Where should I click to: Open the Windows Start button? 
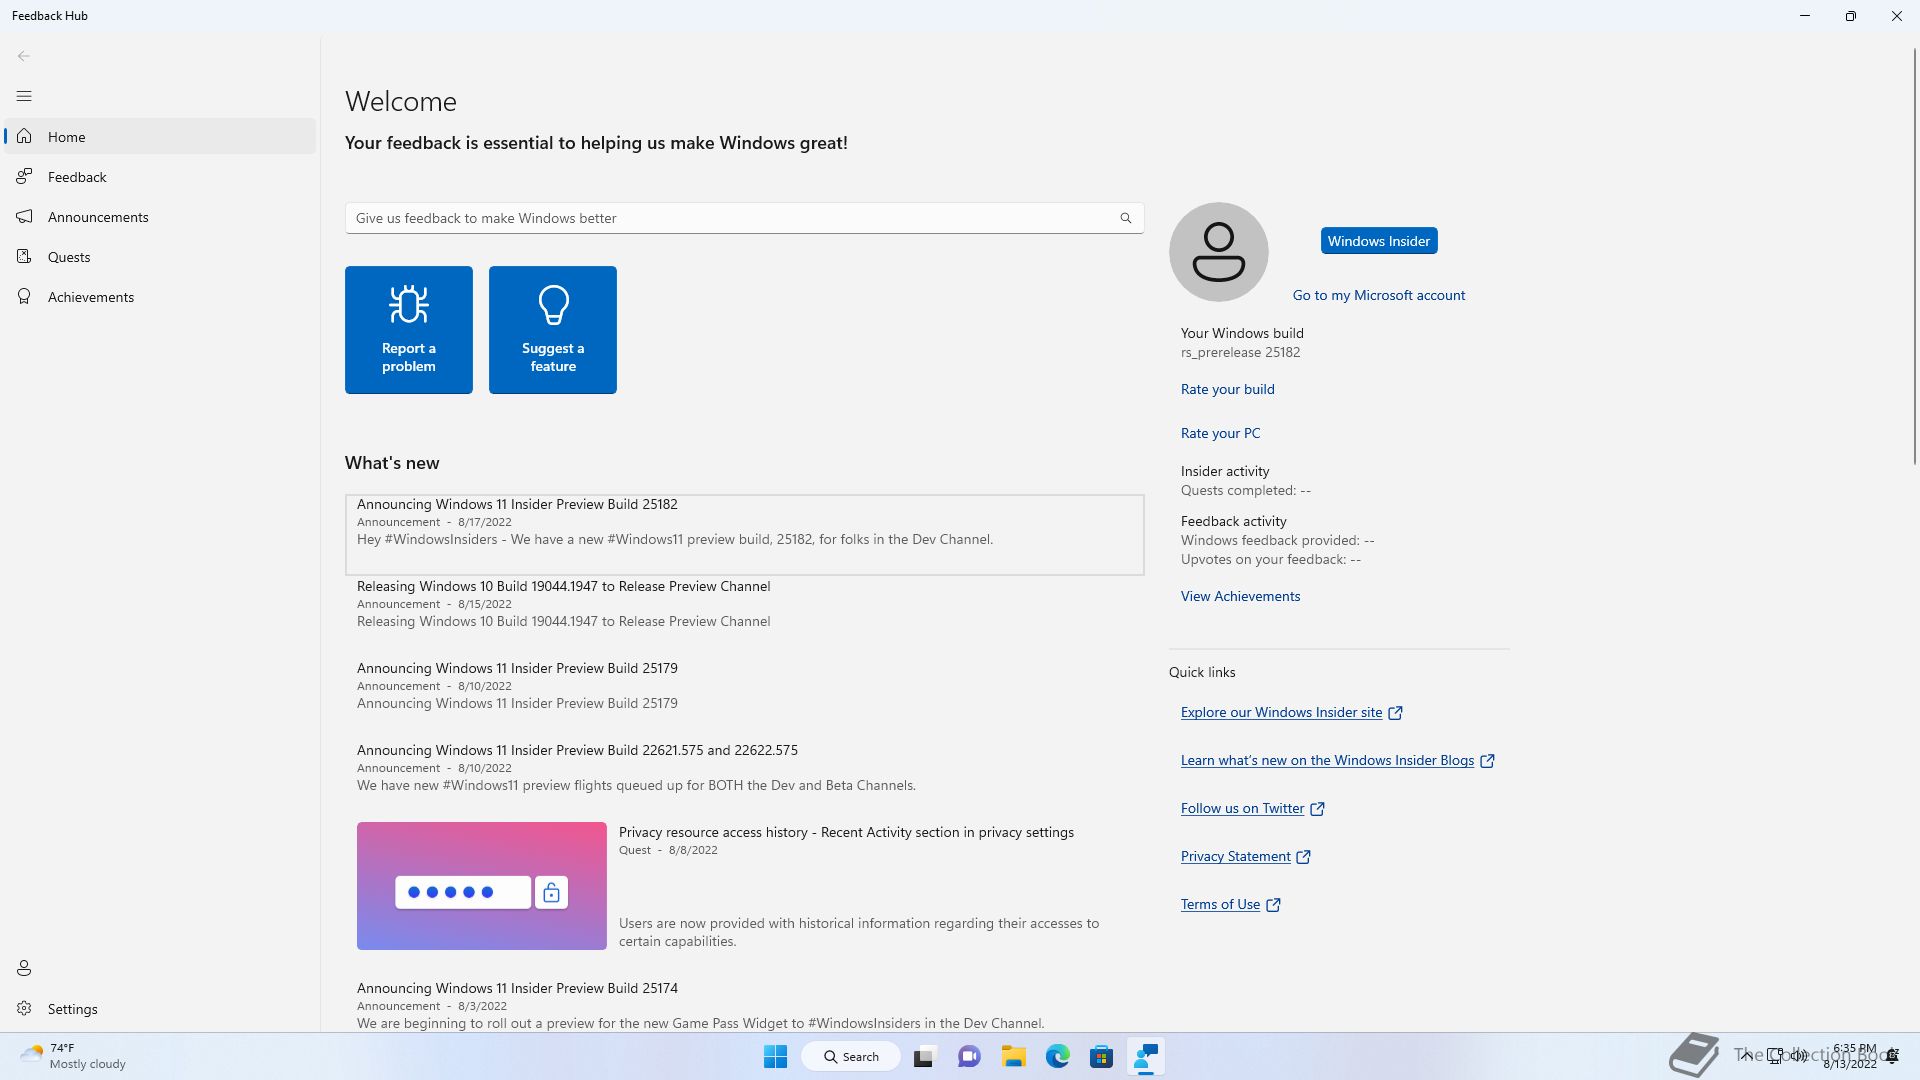click(x=775, y=1056)
